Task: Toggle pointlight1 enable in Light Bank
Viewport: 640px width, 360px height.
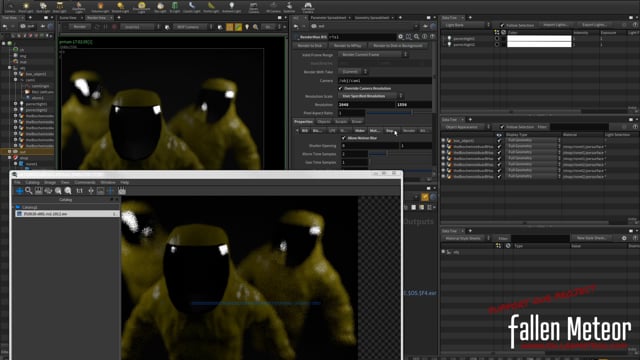Action: 497,38
